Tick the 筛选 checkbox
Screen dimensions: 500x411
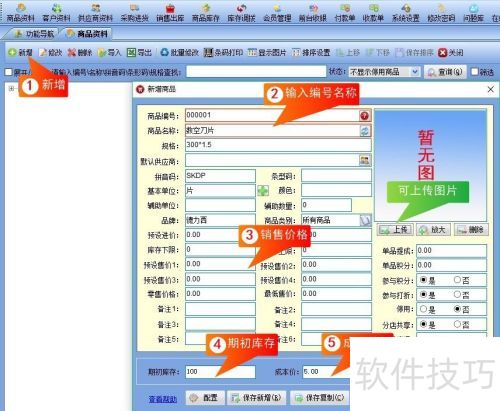tap(474, 72)
